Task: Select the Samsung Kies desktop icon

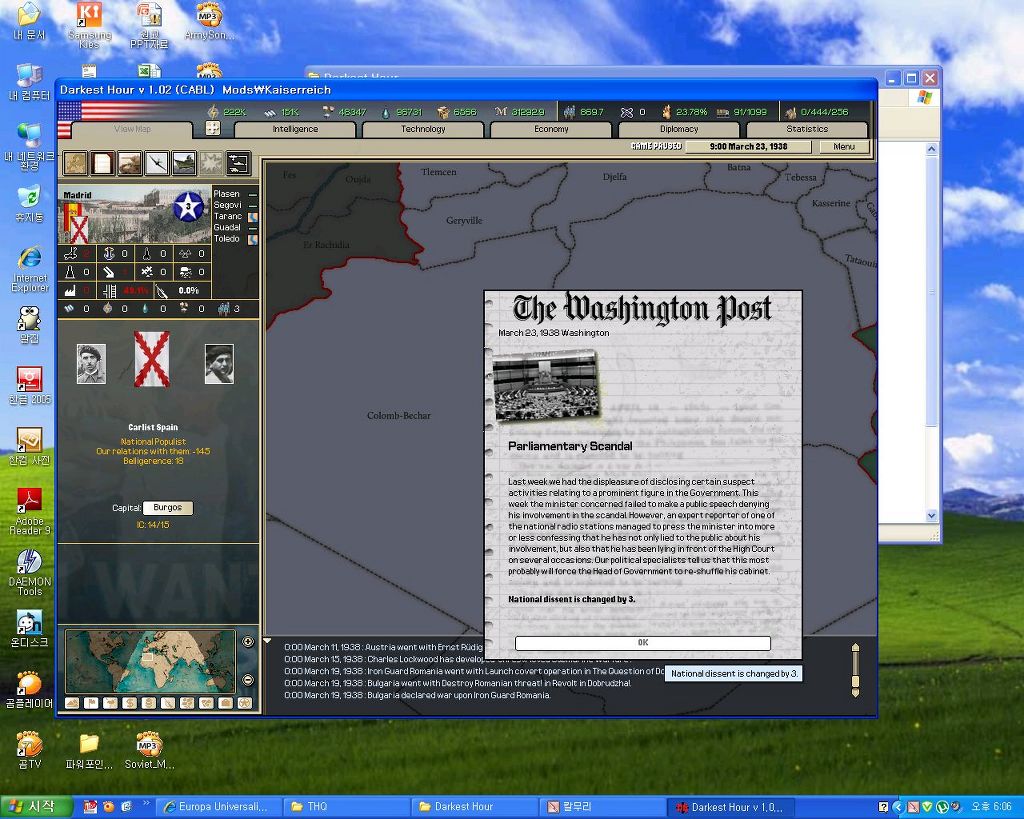Action: (x=89, y=25)
